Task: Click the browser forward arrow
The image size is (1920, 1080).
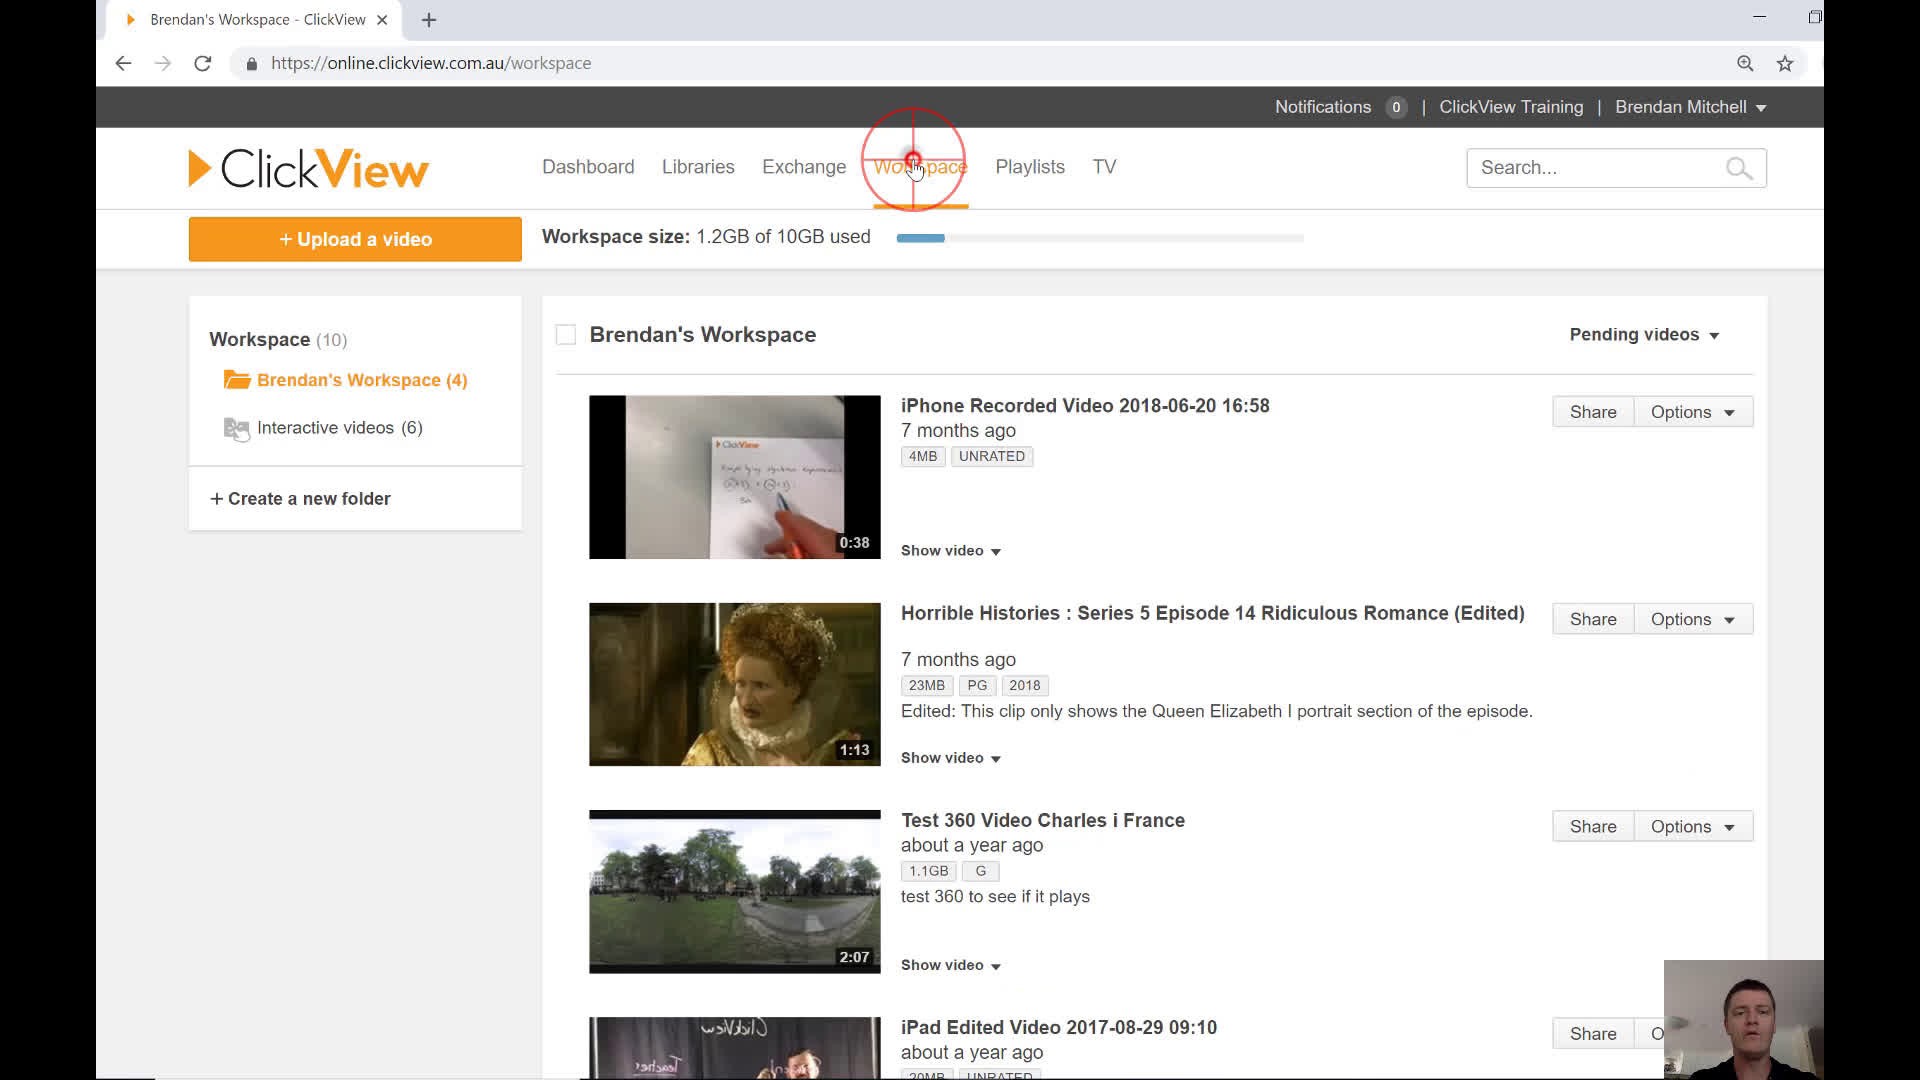Action: 163,63
